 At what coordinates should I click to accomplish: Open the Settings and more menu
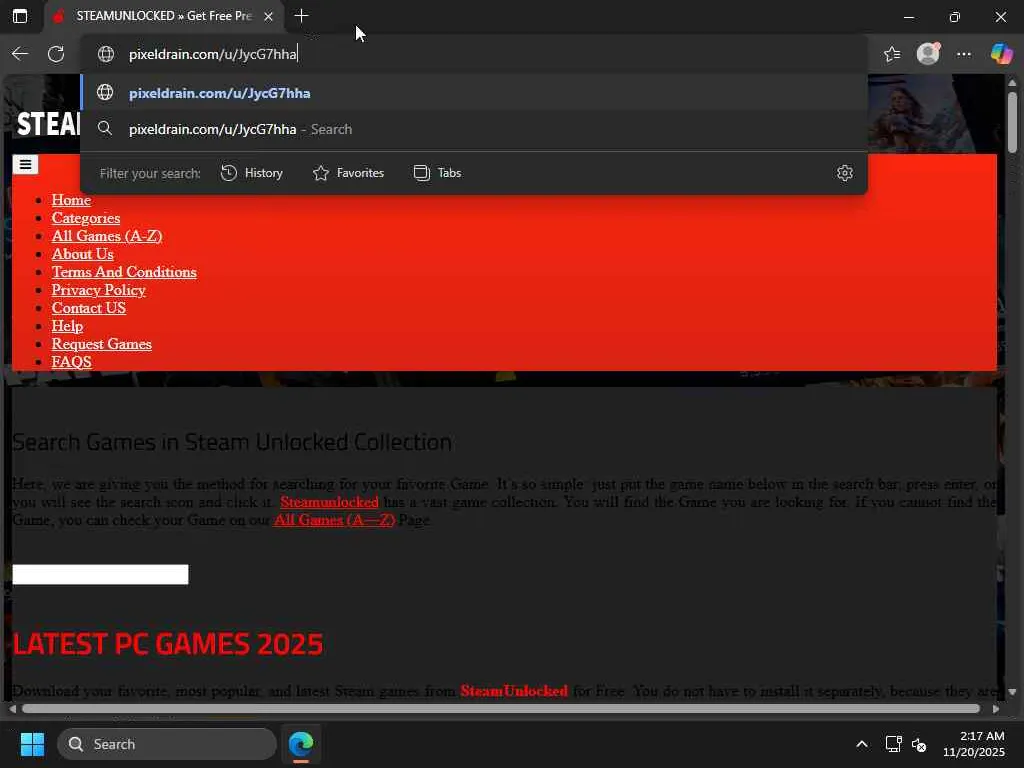click(x=964, y=54)
